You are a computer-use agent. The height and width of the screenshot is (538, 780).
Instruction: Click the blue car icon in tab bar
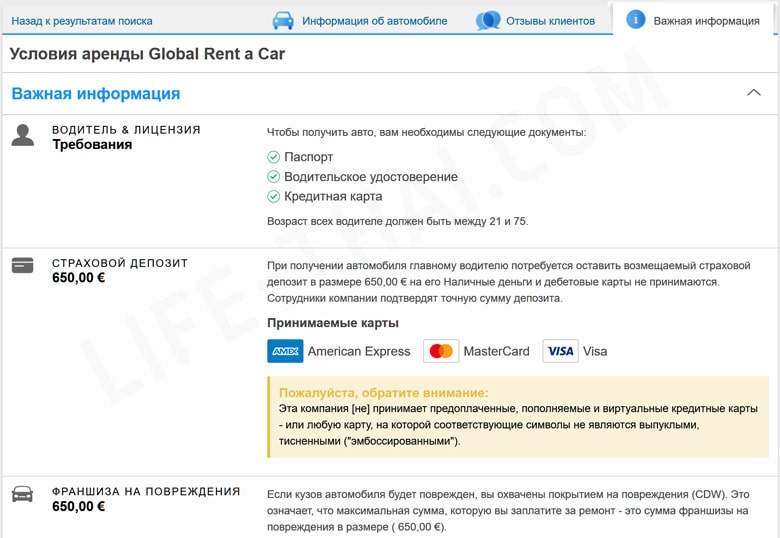click(283, 20)
